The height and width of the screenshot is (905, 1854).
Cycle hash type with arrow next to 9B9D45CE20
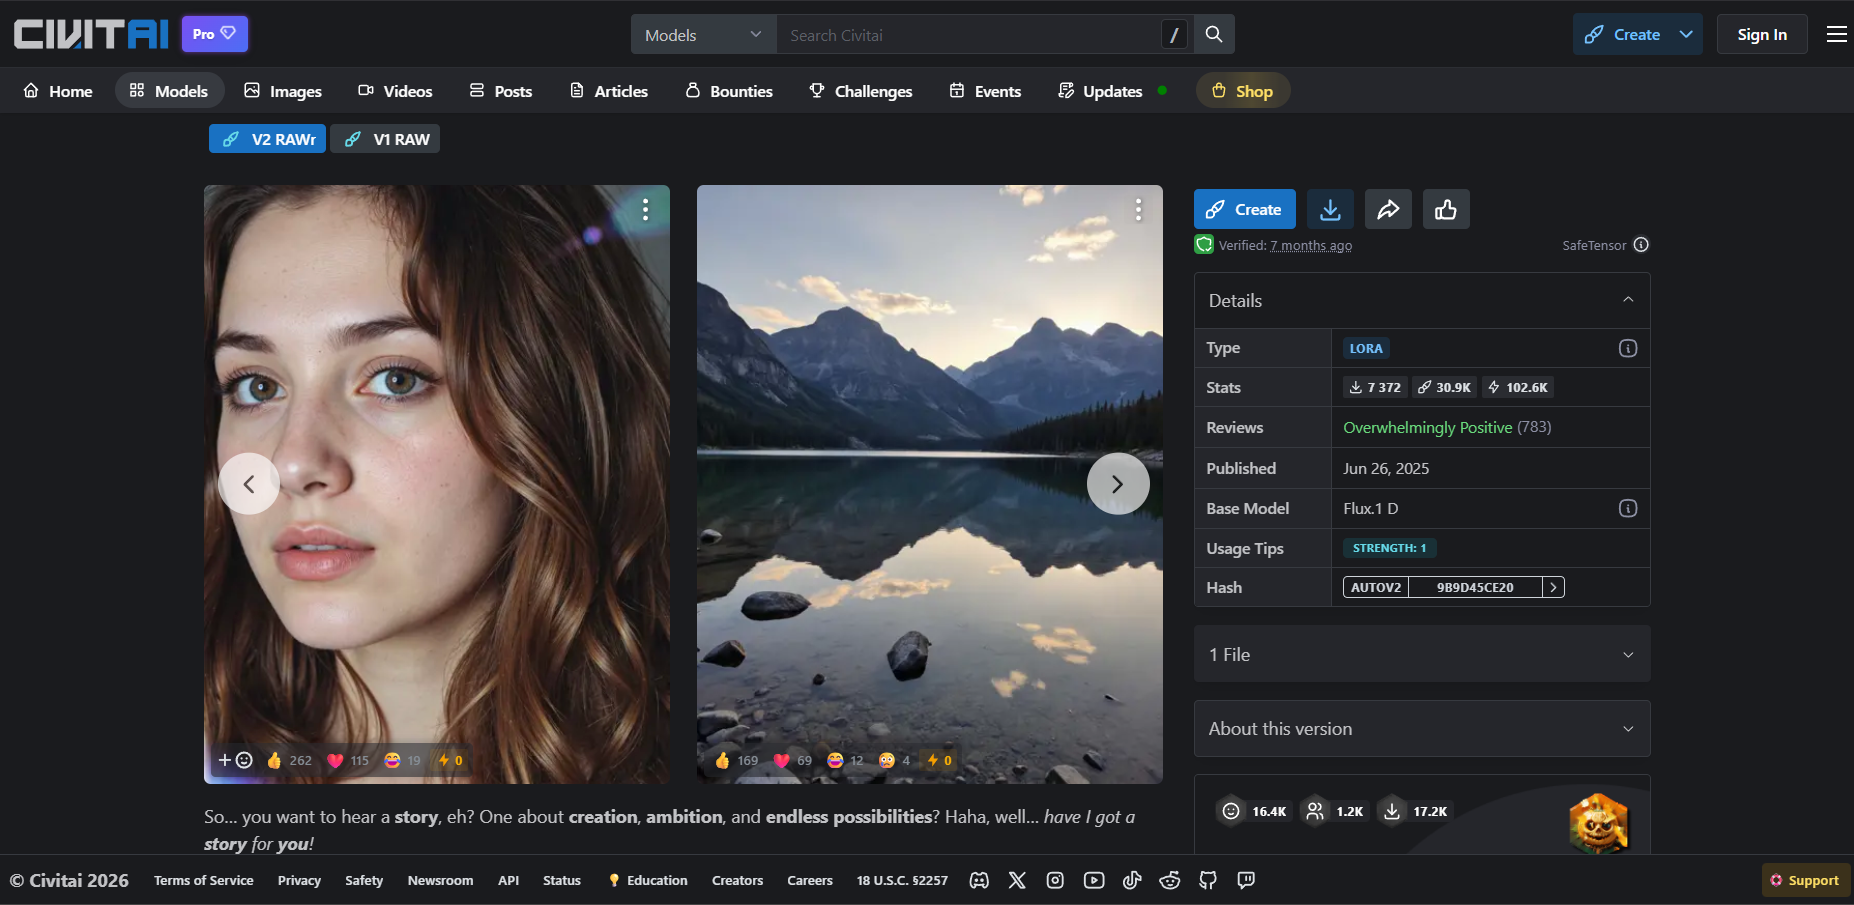(1553, 587)
